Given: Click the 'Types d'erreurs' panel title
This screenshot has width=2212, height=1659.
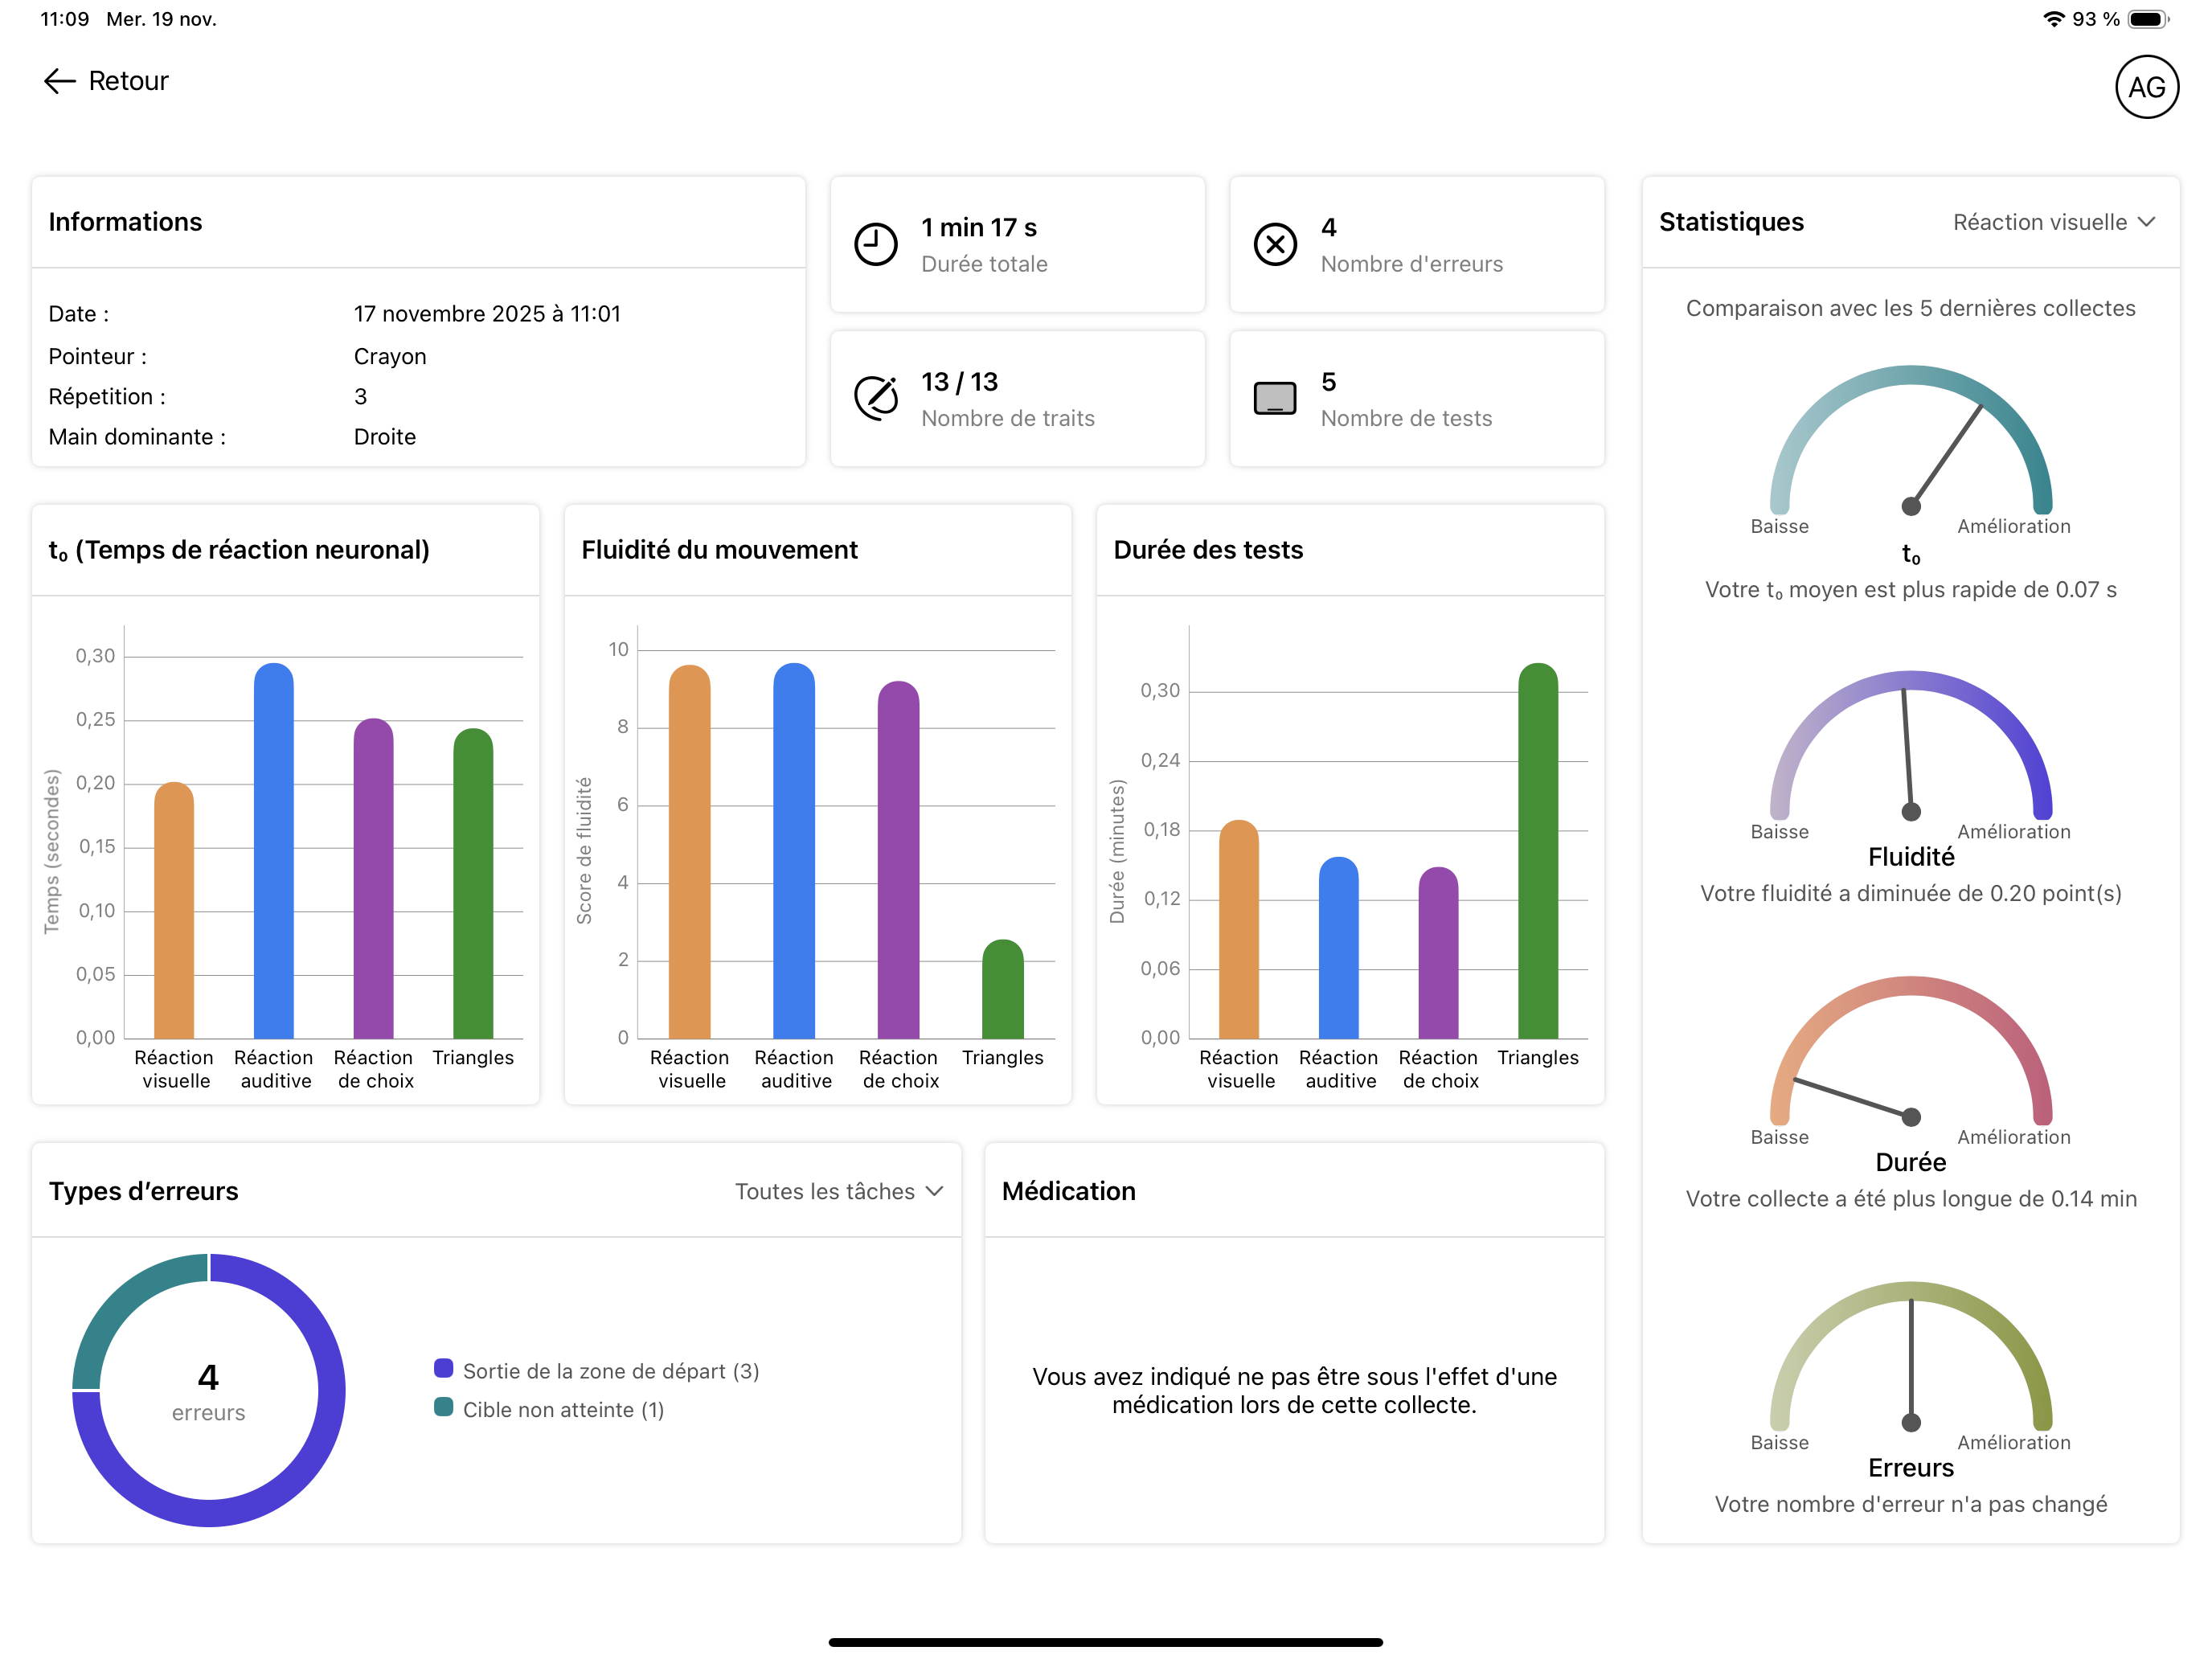Looking at the screenshot, I should coord(144,1191).
